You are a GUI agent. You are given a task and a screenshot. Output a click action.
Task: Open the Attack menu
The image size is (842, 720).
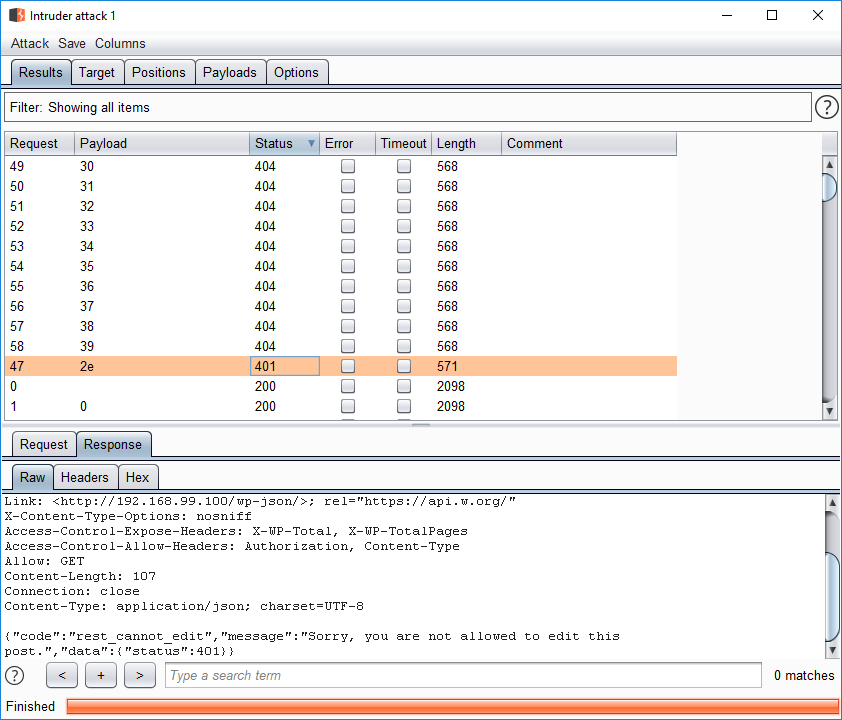(x=30, y=43)
